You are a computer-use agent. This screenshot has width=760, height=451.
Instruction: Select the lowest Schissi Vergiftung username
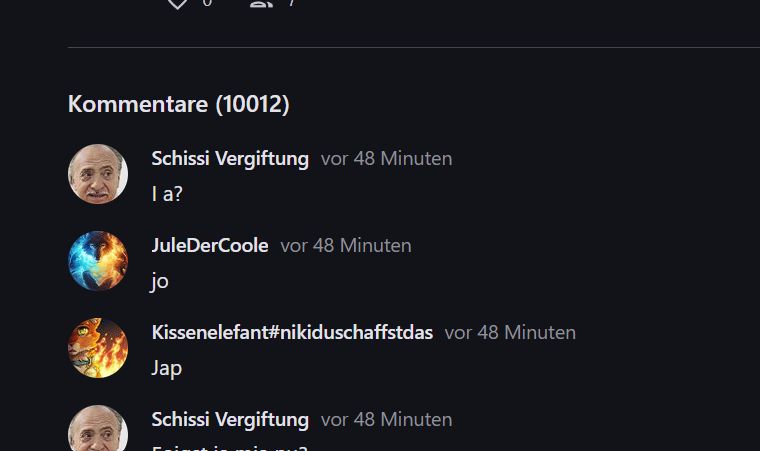(230, 420)
